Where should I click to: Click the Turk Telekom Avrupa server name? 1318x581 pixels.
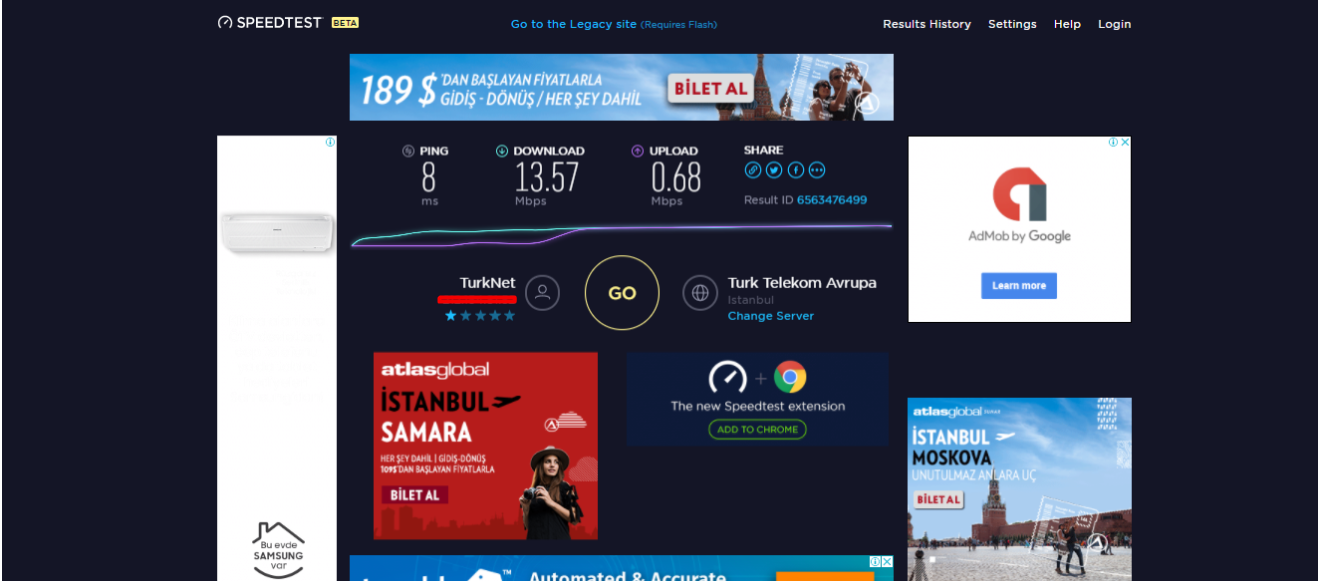point(802,283)
